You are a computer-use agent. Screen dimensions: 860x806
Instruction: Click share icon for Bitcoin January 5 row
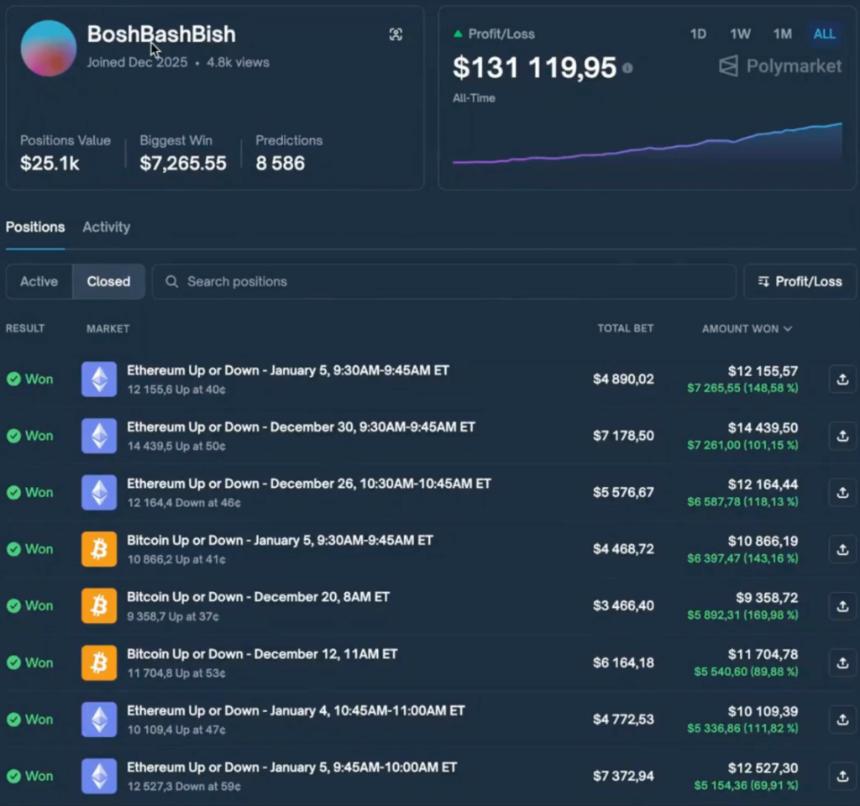point(842,549)
